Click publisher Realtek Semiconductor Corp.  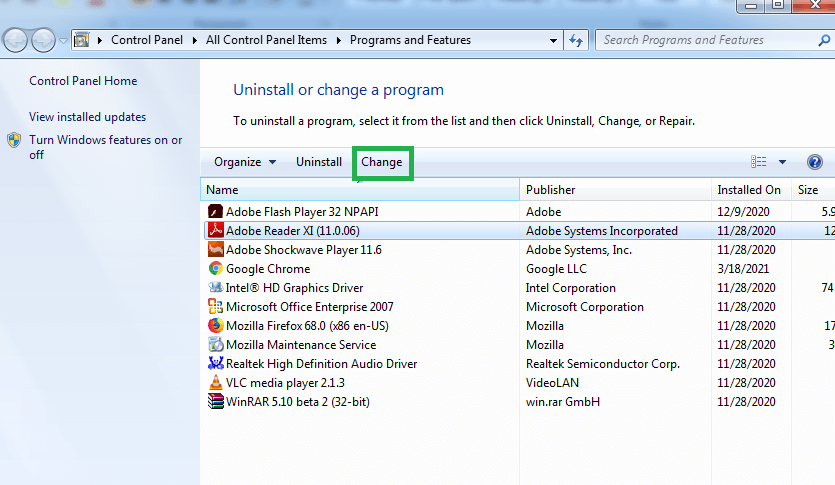[603, 364]
